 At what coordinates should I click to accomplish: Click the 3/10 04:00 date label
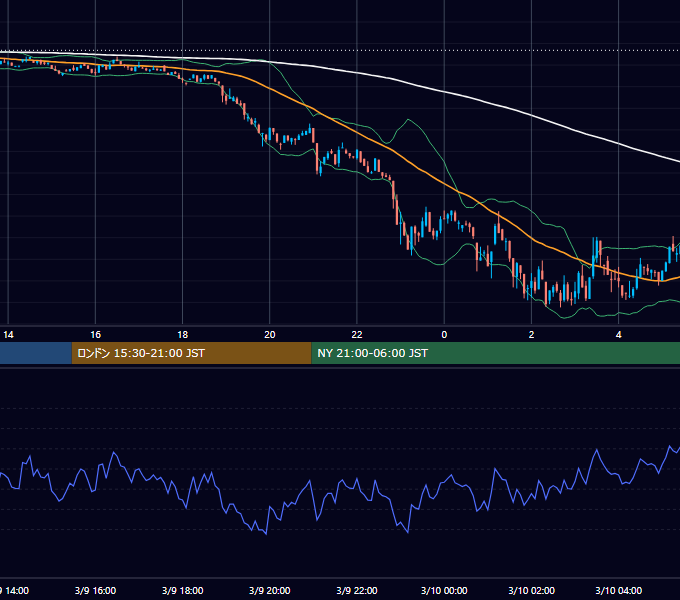click(618, 590)
